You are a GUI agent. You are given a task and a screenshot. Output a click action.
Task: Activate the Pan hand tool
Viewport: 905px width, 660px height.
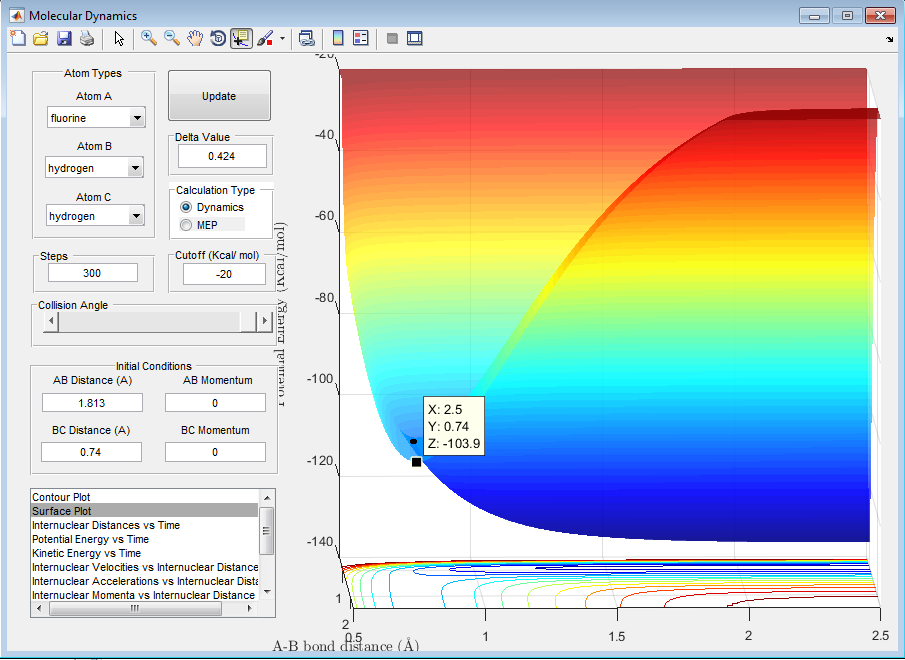195,38
